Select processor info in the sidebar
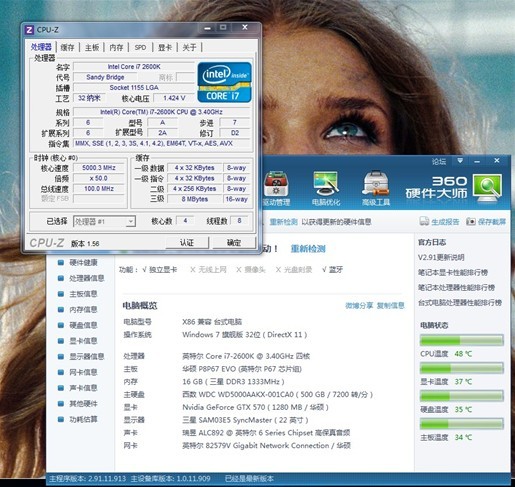515x487 pixels. click(87, 278)
